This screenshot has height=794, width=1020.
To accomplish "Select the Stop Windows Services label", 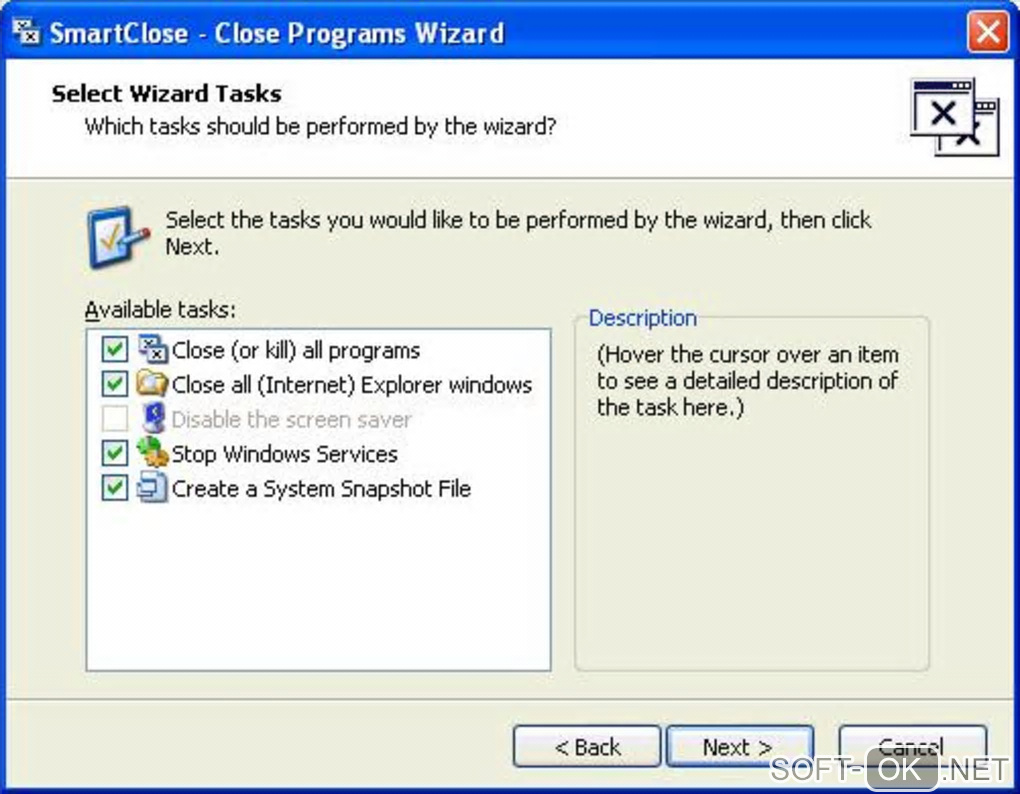I will tap(285, 454).
